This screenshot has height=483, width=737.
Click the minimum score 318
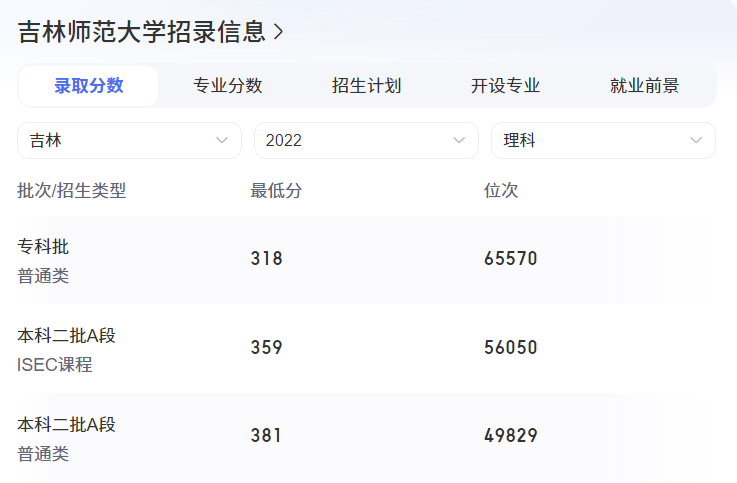click(267, 259)
